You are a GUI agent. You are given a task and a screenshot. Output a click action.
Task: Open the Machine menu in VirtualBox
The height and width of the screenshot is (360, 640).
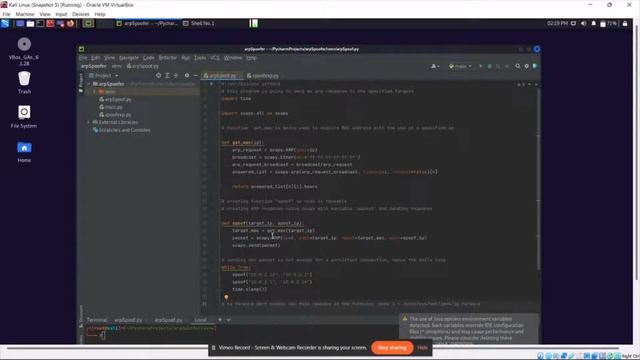click(x=25, y=14)
